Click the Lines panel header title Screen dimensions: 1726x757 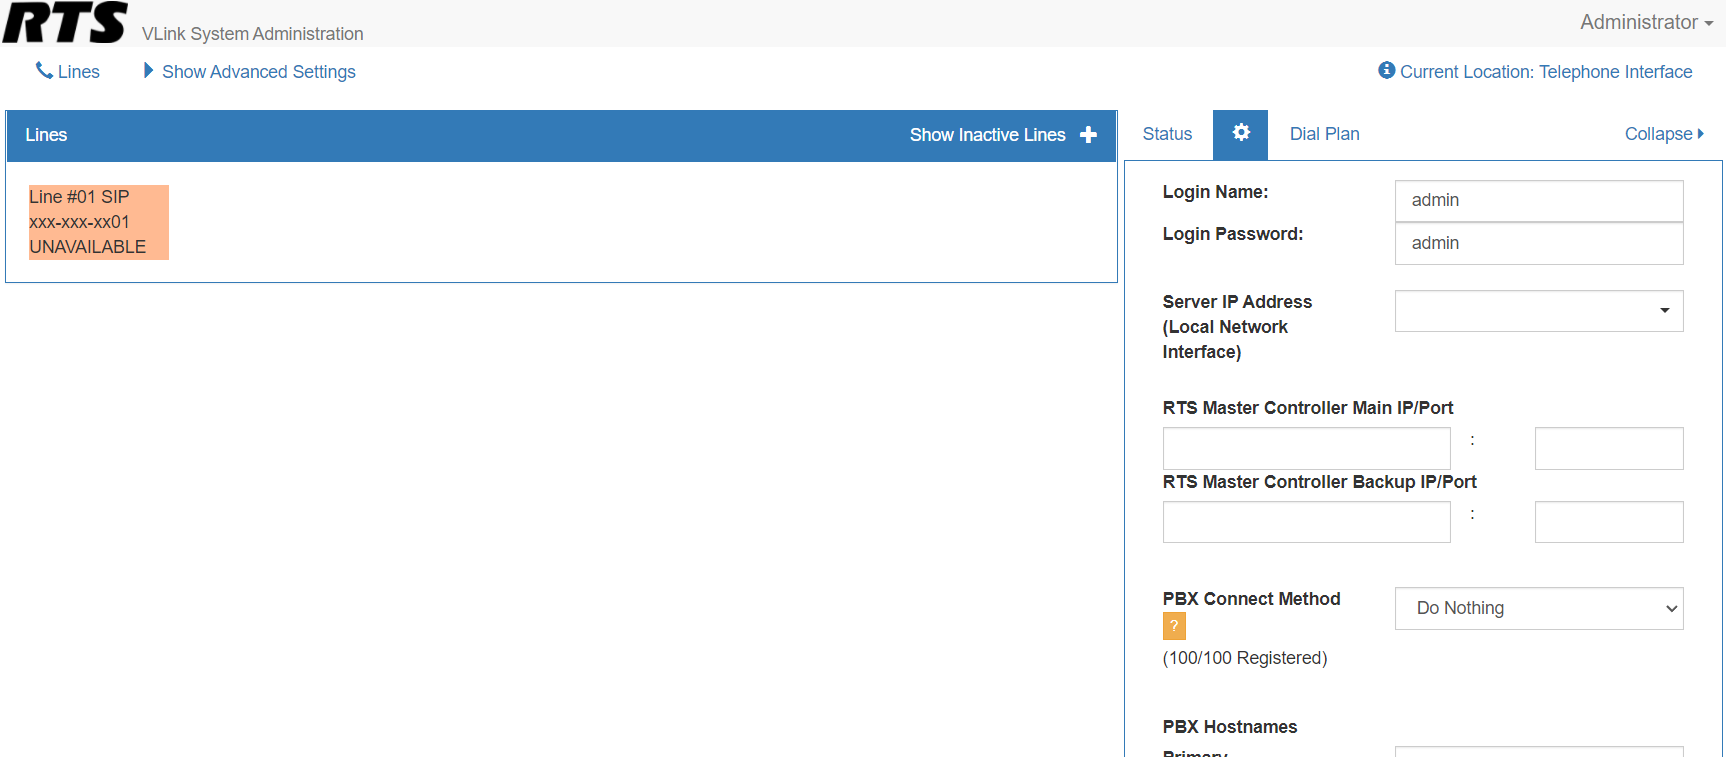pyautogui.click(x=46, y=135)
